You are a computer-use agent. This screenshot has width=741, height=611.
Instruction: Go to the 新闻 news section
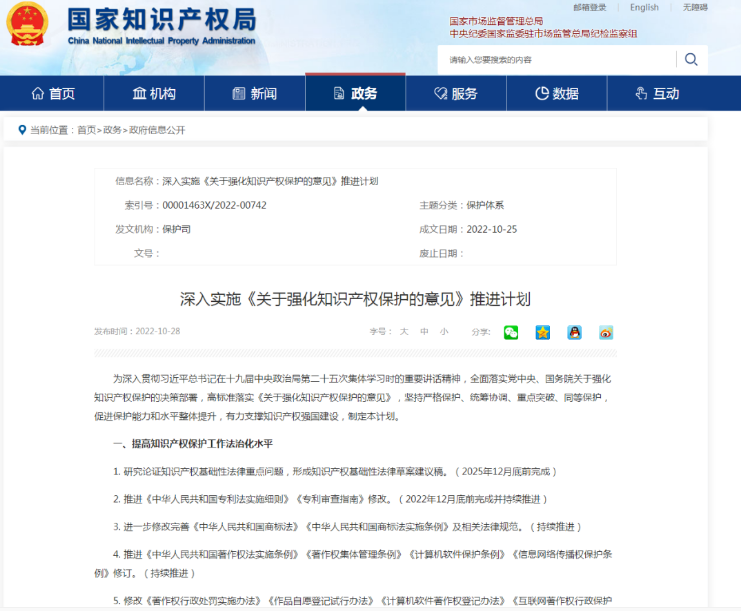[x=254, y=94]
